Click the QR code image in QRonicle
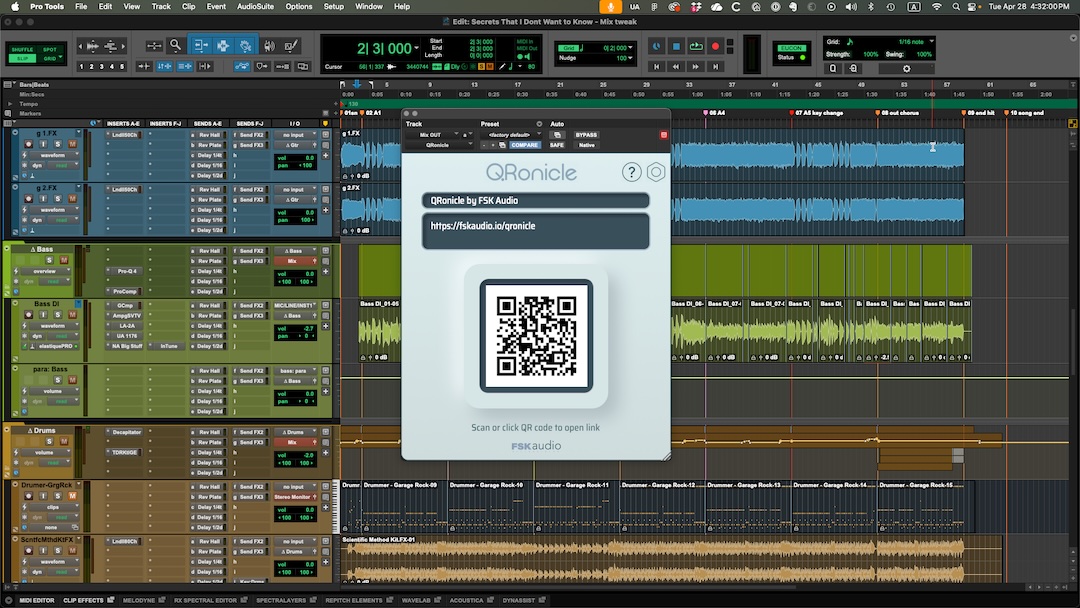The height and width of the screenshot is (608, 1080). [x=537, y=335]
